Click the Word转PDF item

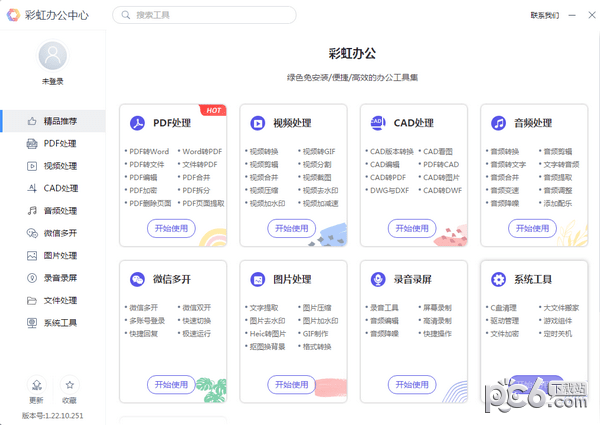[x=202, y=151]
